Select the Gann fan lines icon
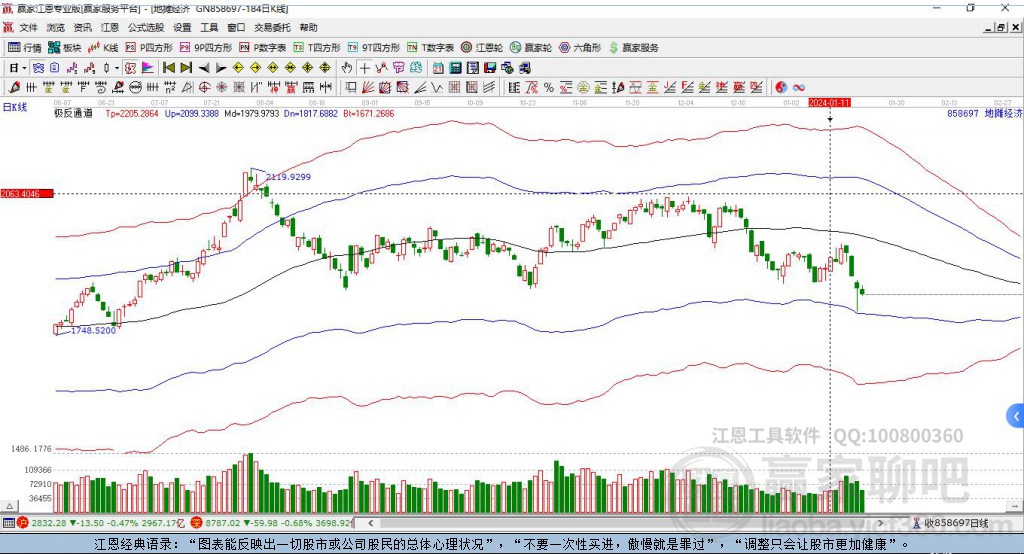The height and width of the screenshot is (554, 1024). click(368, 87)
